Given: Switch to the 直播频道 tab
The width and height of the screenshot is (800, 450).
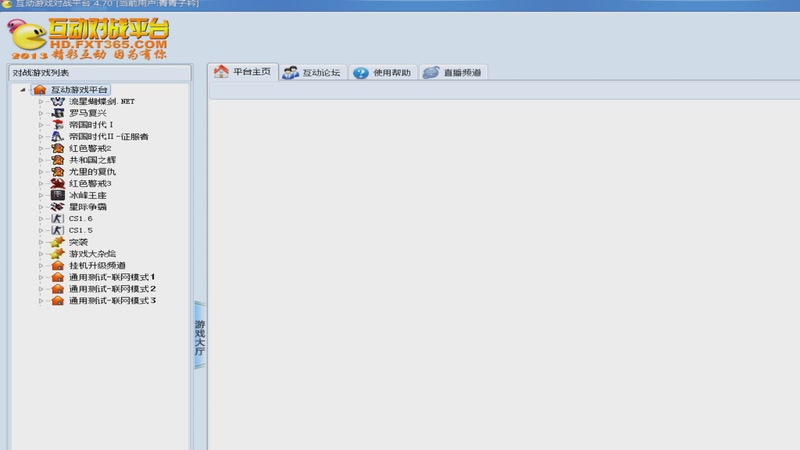Looking at the screenshot, I should click(453, 72).
